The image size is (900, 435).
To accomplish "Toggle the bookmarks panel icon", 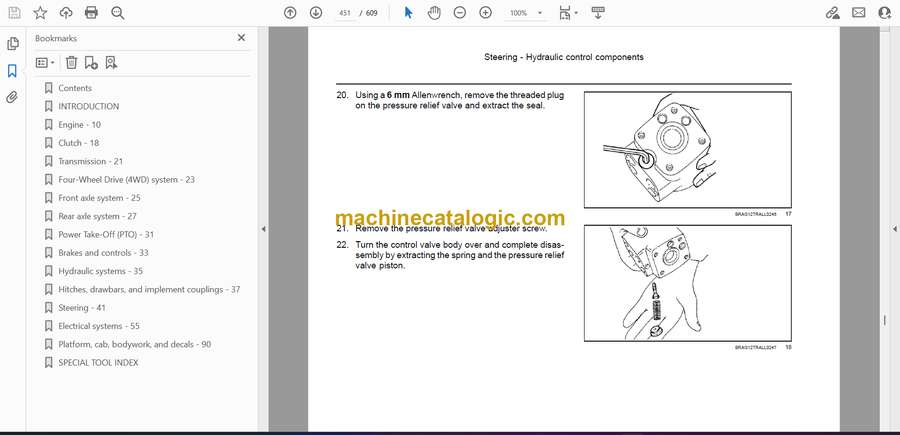I will (x=12, y=71).
